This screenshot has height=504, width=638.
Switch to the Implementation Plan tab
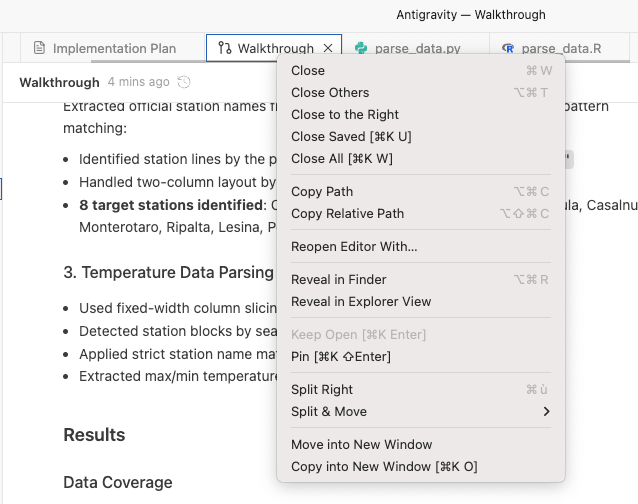[113, 48]
